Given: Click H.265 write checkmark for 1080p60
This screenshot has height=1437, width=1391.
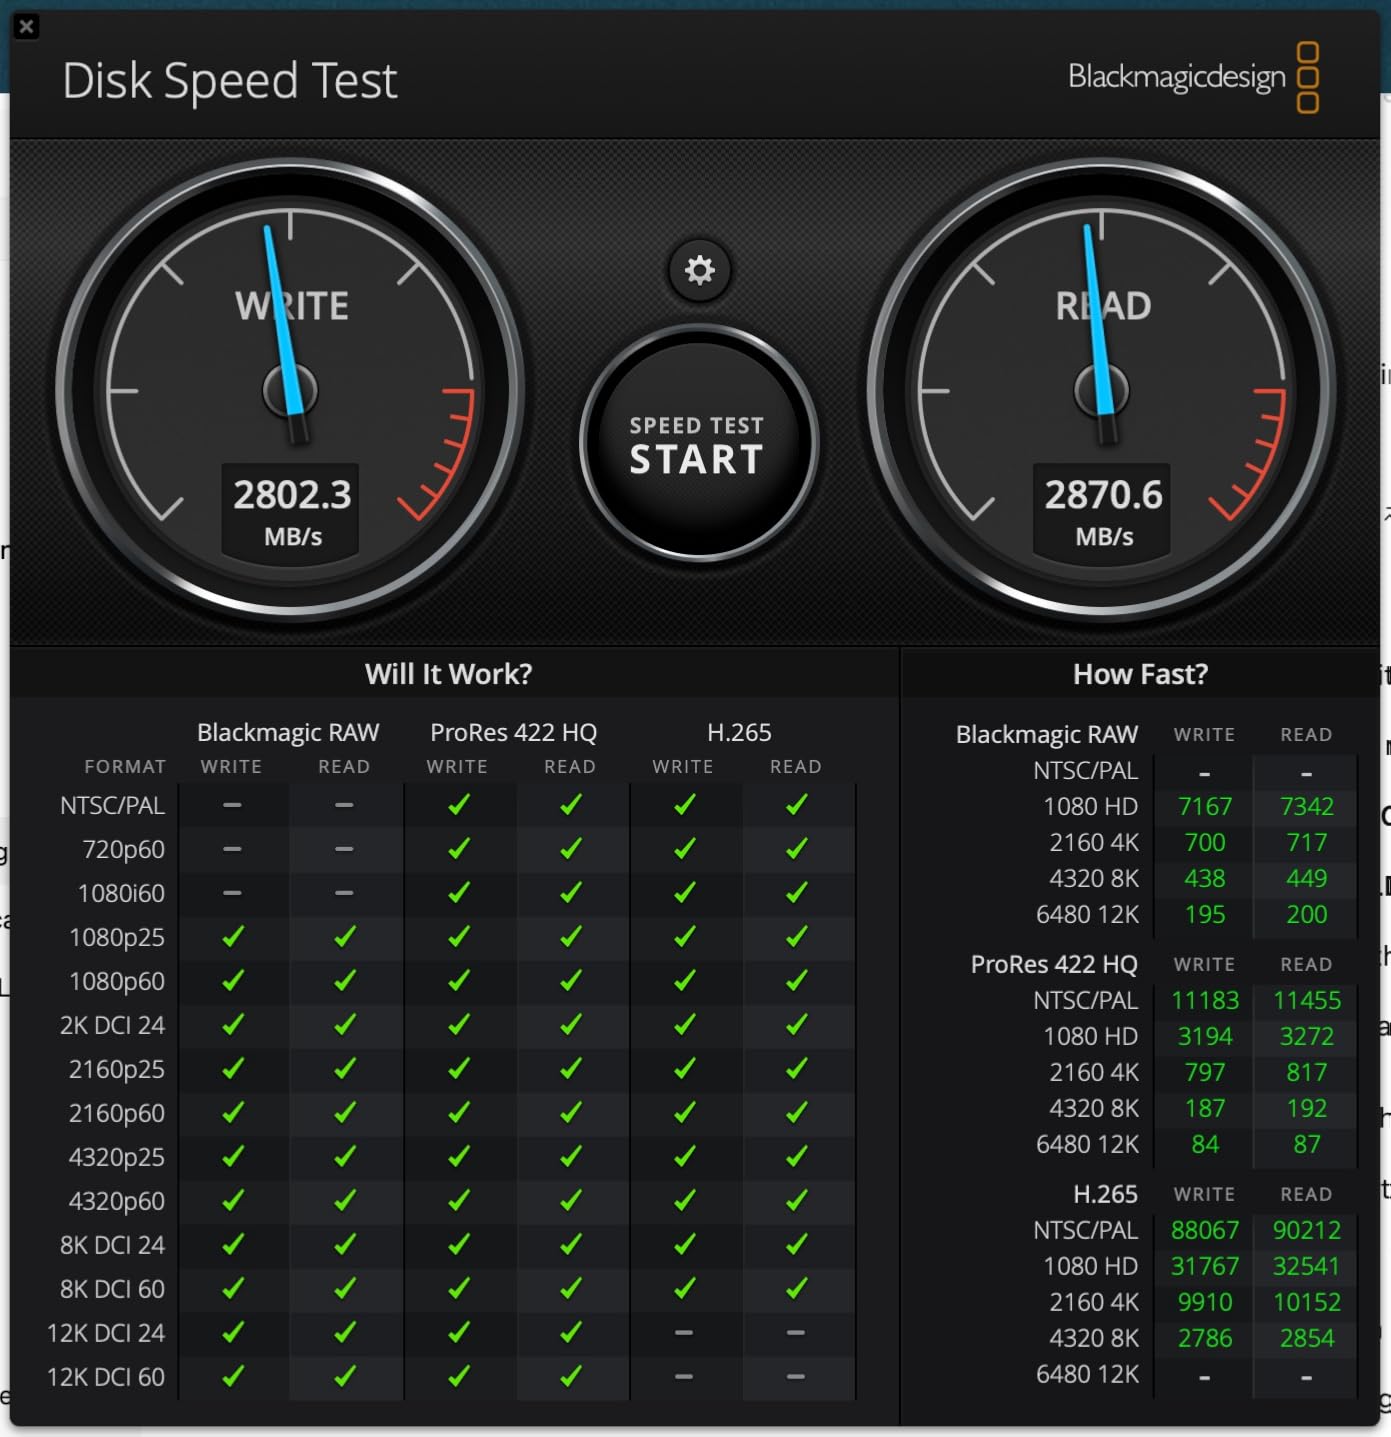Looking at the screenshot, I should point(684,981).
